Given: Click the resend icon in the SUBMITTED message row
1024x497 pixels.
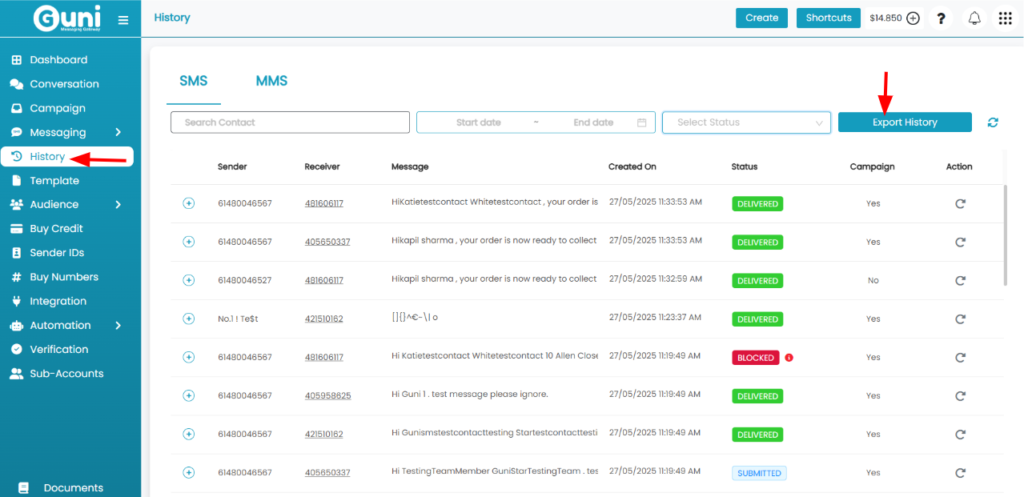Looking at the screenshot, I should (x=959, y=473).
